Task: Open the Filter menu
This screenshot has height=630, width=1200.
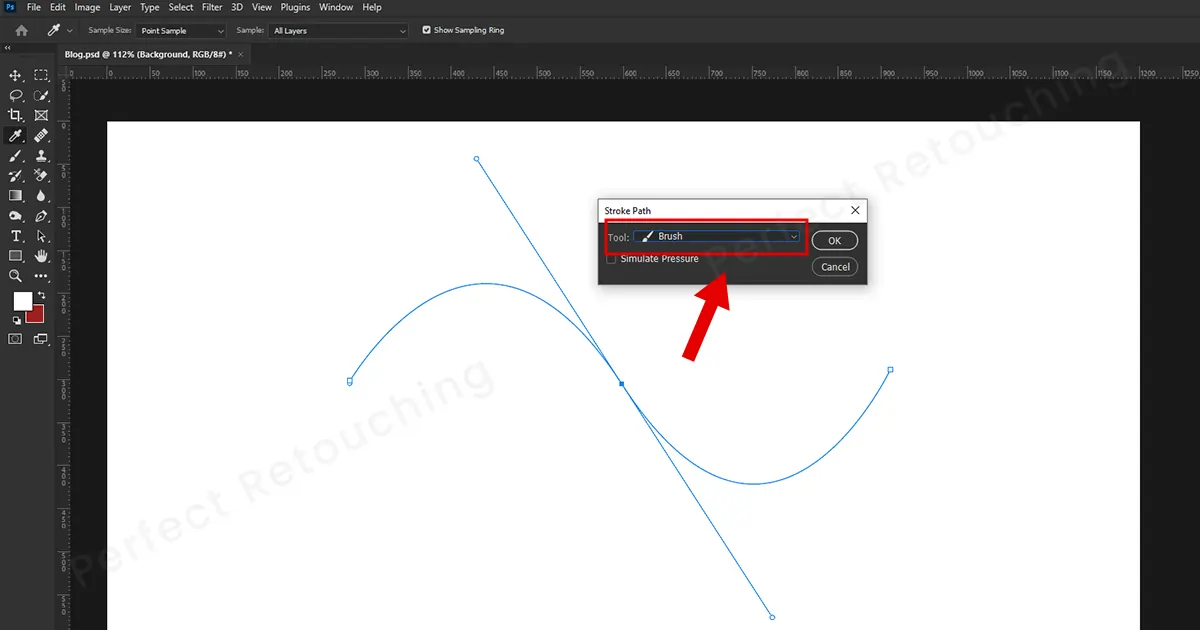Action: click(212, 7)
